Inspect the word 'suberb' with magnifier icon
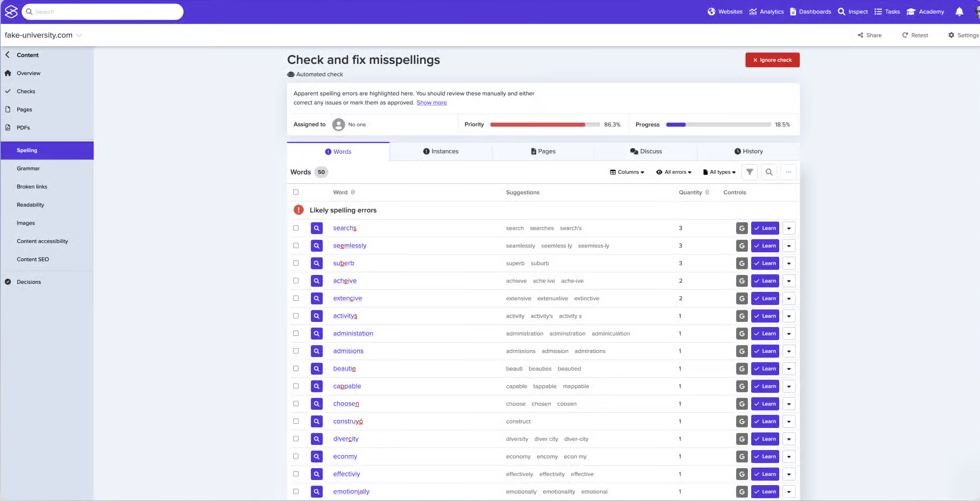The image size is (980, 501). pyautogui.click(x=317, y=263)
